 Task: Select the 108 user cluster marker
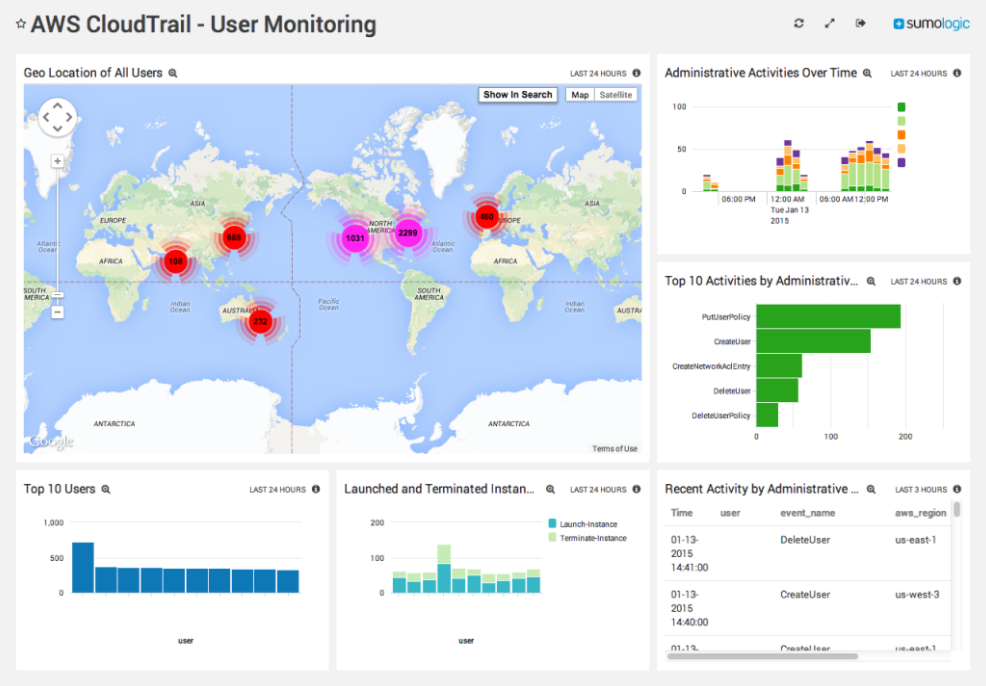[175, 261]
